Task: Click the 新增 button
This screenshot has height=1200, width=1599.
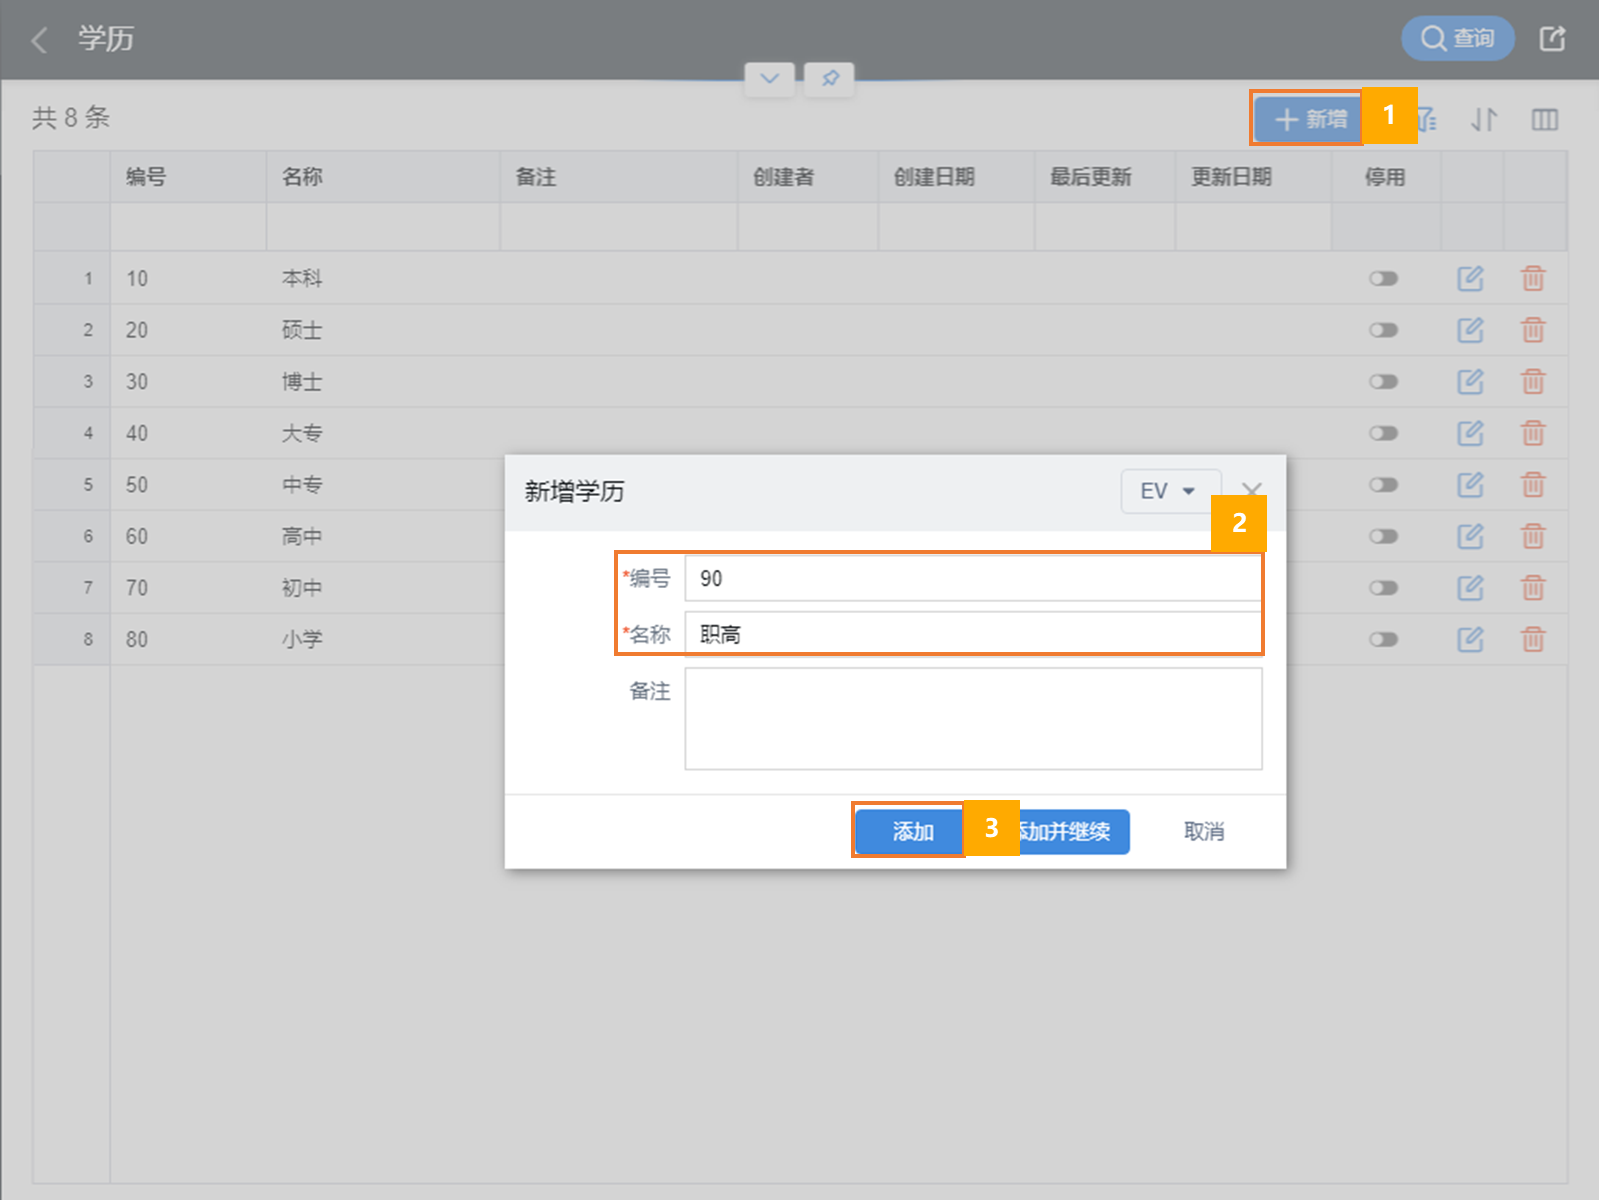Action: pyautogui.click(x=1307, y=119)
